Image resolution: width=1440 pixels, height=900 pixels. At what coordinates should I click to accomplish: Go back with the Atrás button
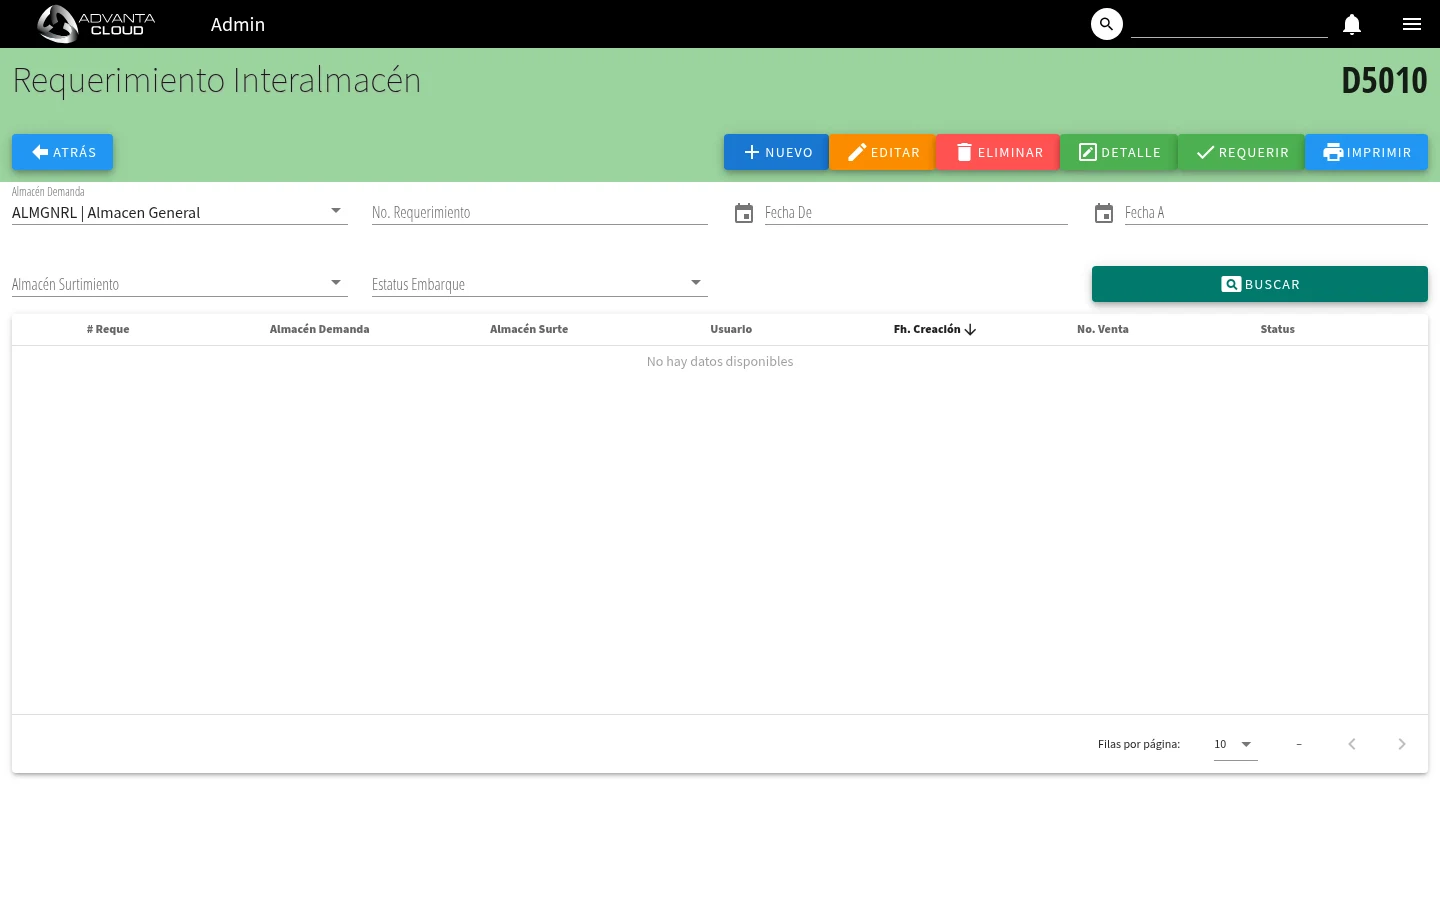(x=62, y=152)
